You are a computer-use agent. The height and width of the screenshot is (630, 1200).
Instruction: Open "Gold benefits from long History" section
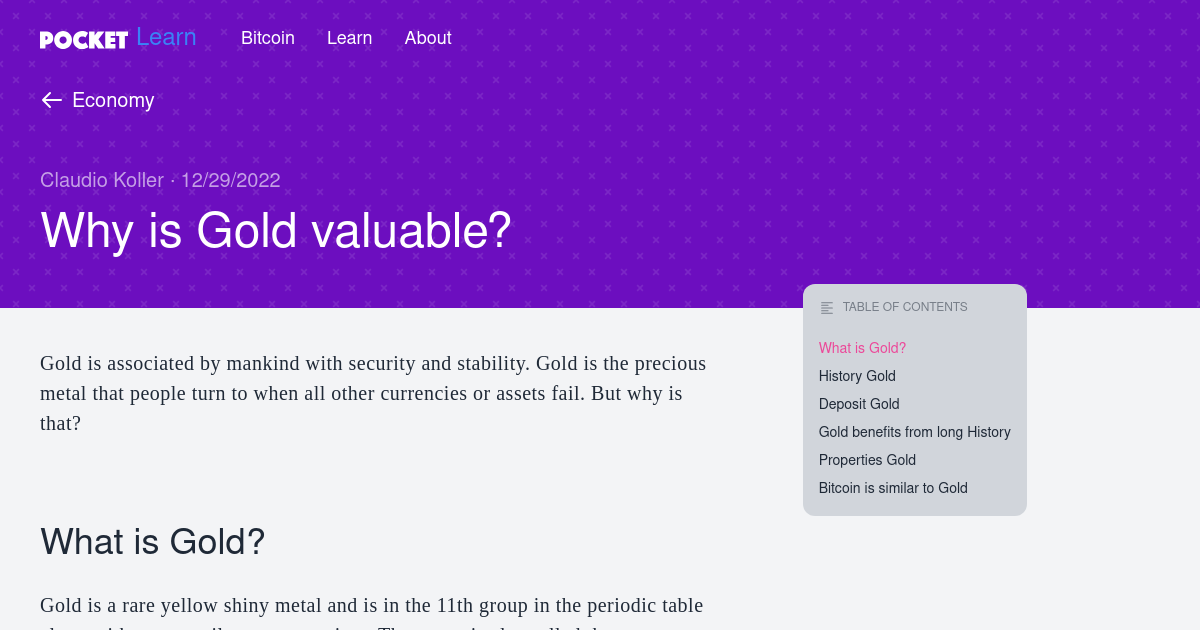914,432
